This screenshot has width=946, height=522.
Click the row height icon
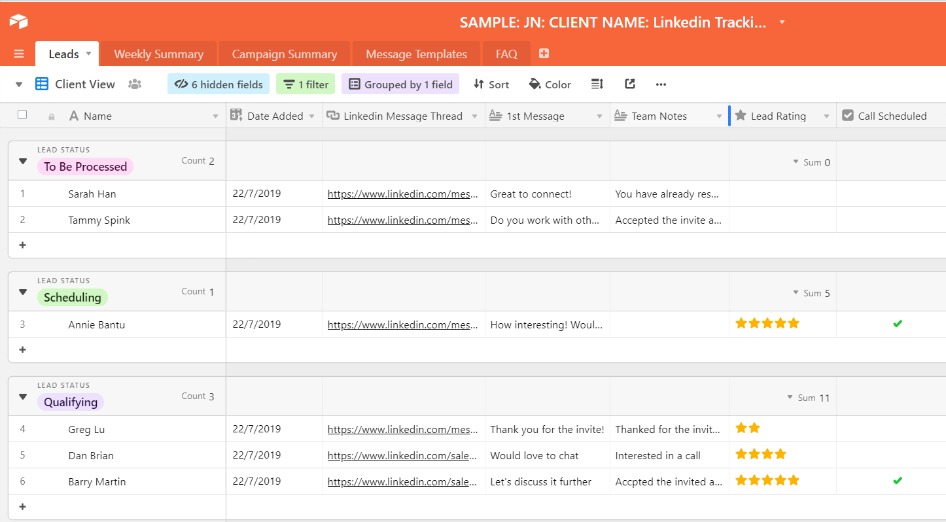(597, 84)
